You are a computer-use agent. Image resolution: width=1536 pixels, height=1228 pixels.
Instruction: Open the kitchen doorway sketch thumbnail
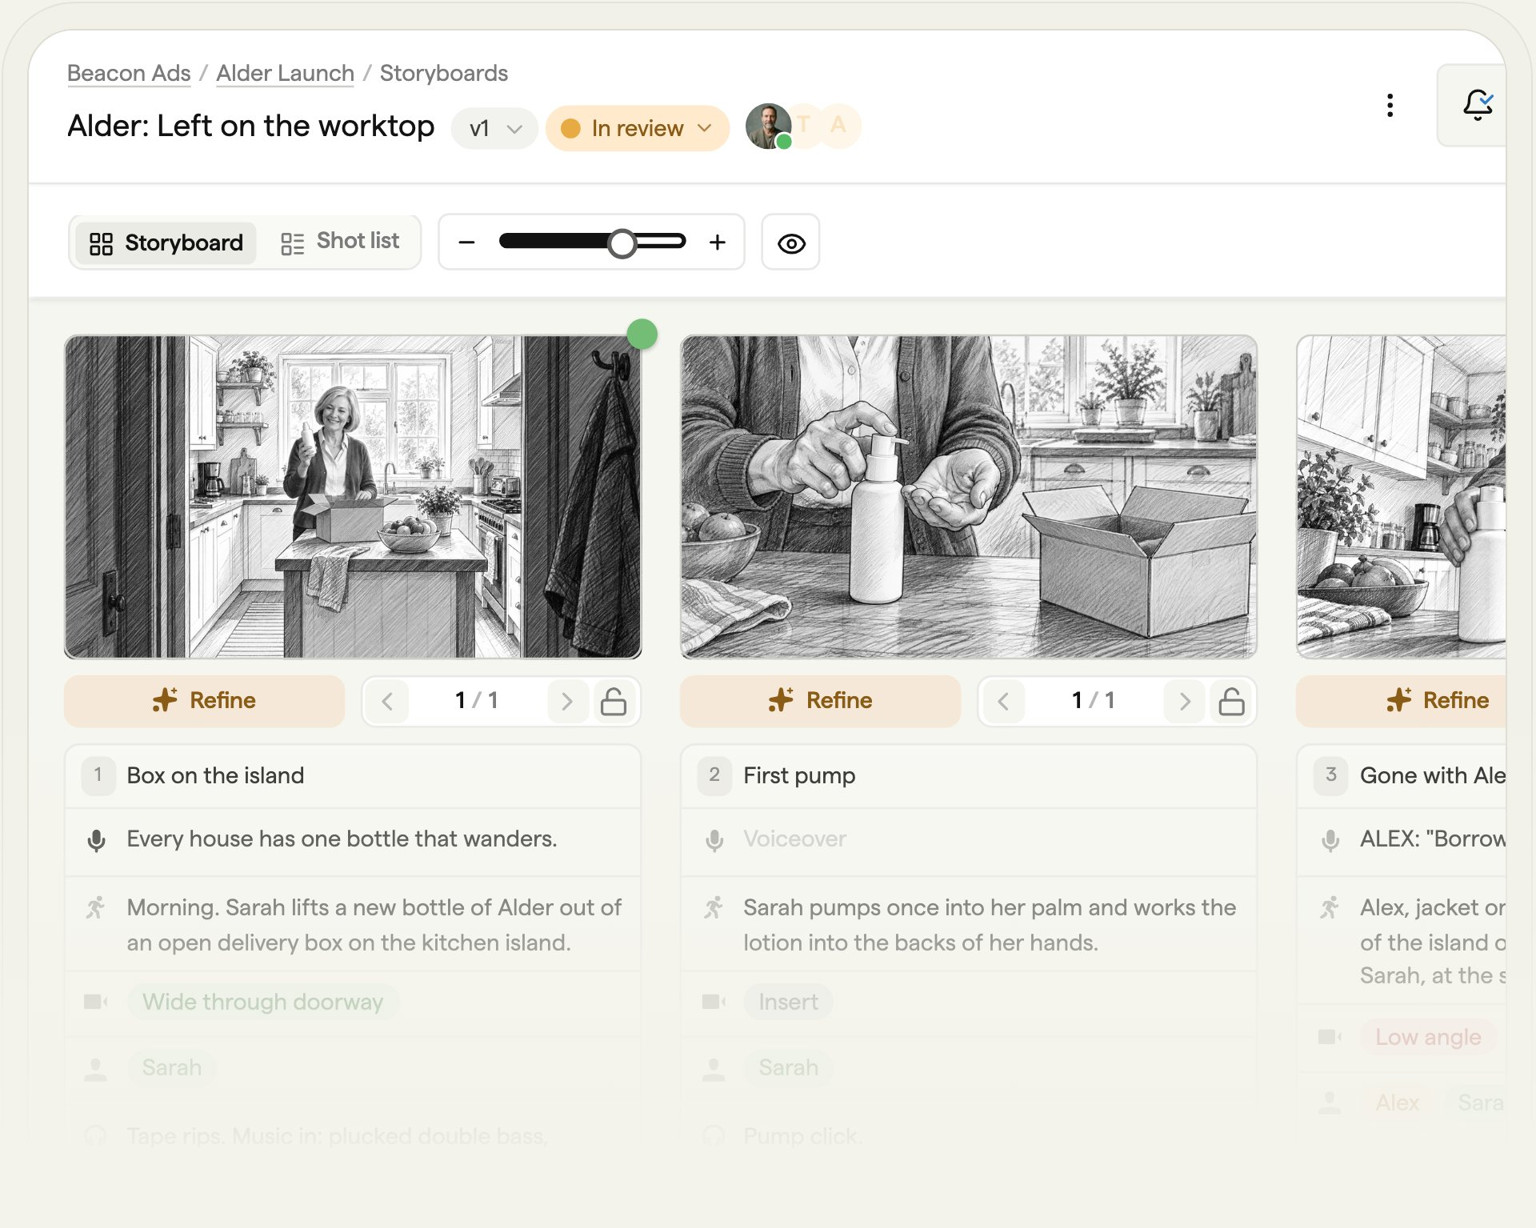[353, 497]
